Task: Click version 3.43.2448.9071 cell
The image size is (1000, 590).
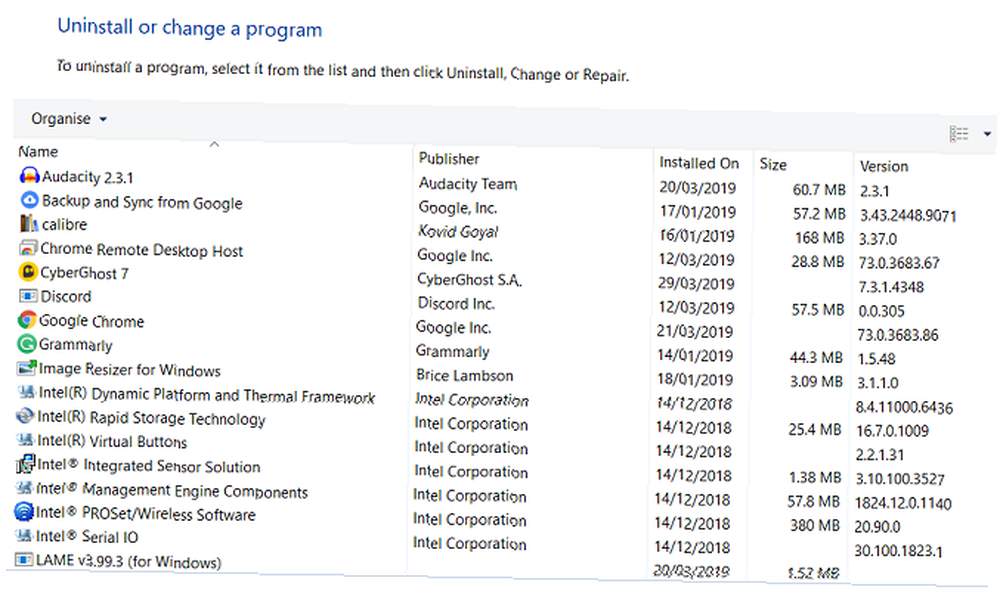Action: [908, 216]
